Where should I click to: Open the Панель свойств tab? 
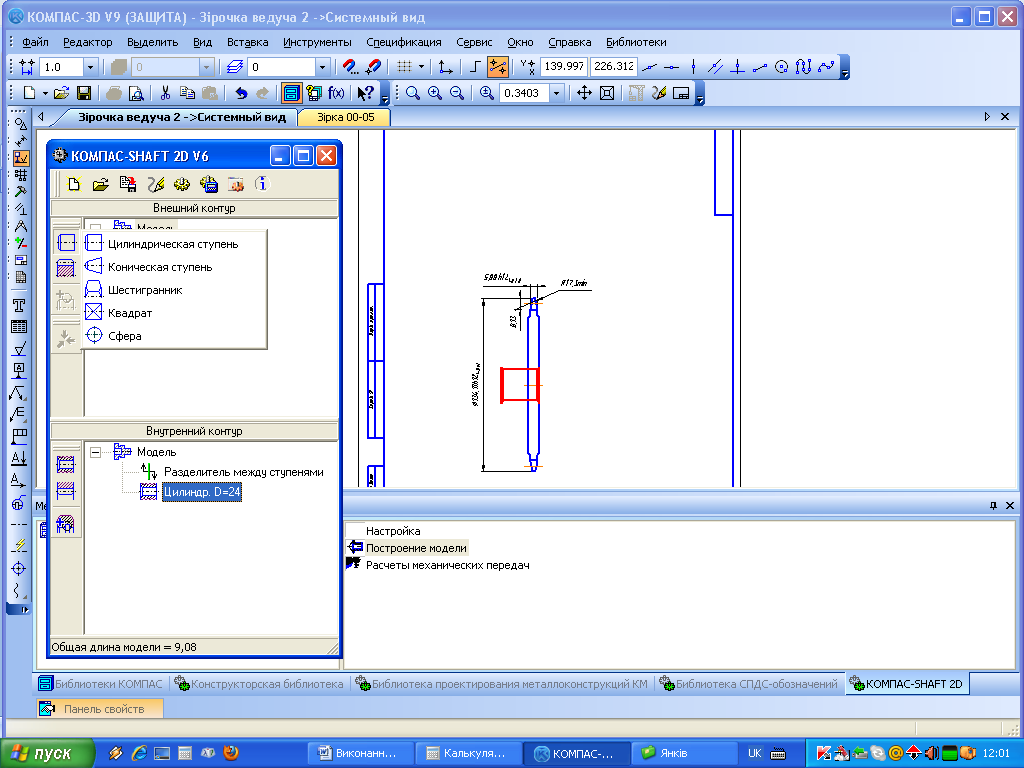tap(101, 709)
